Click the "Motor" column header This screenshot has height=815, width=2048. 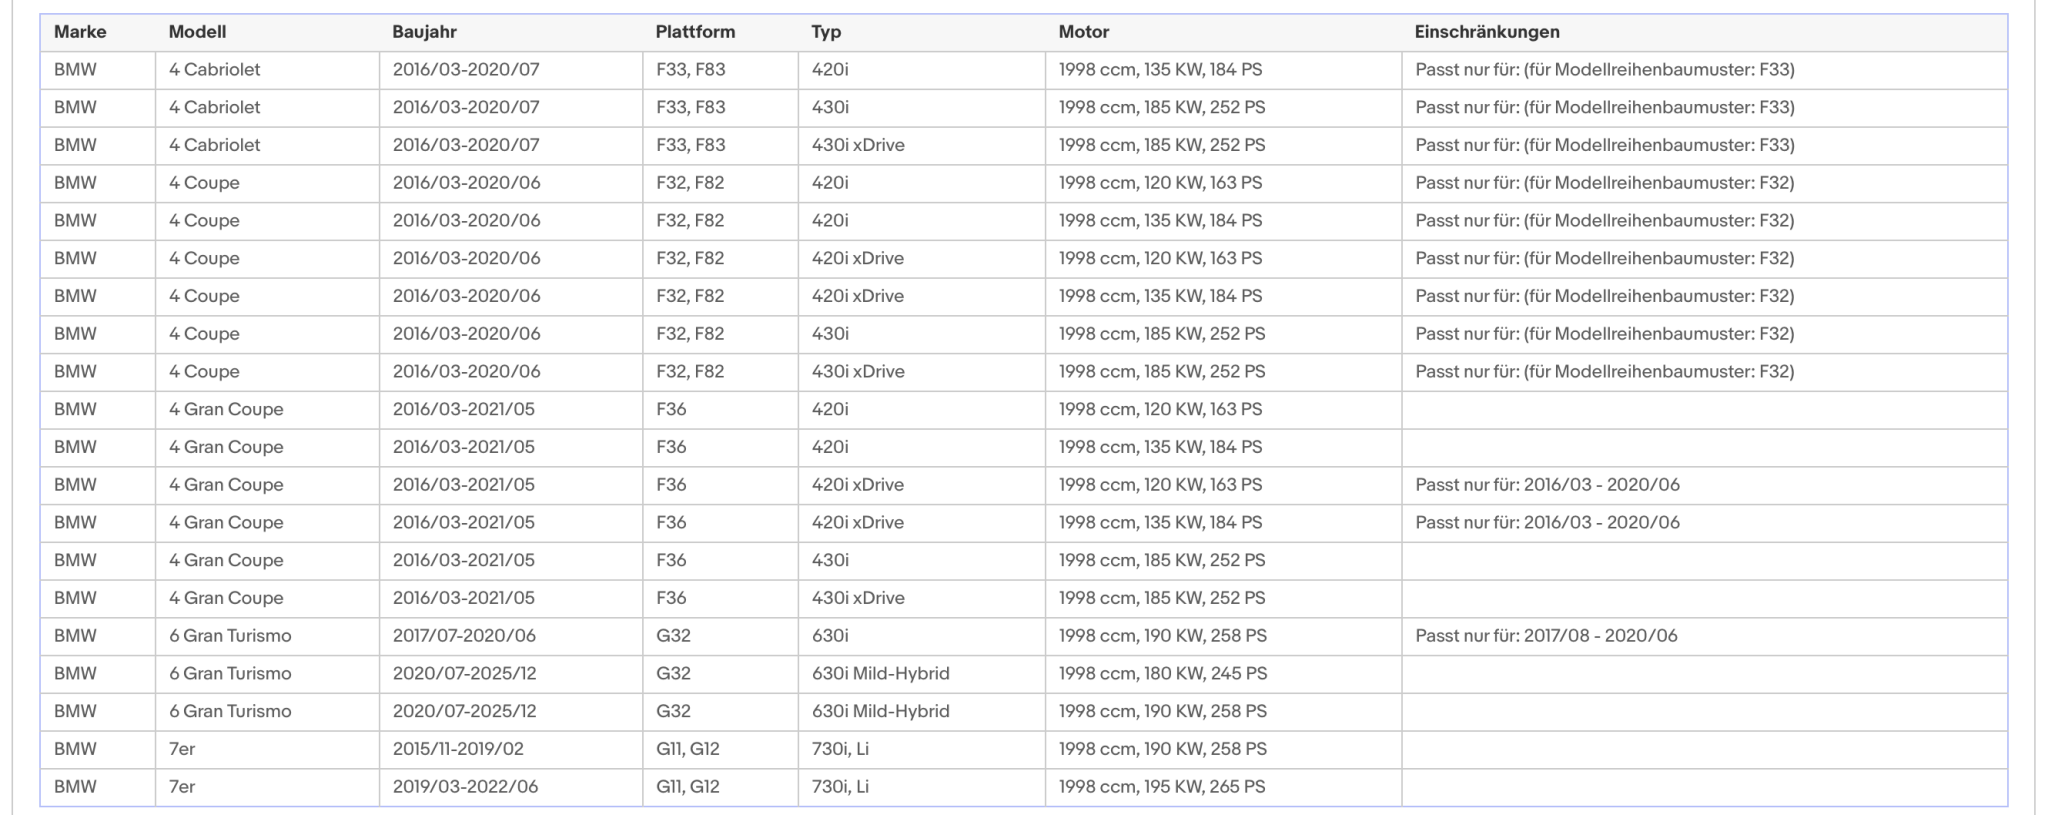(x=1084, y=32)
